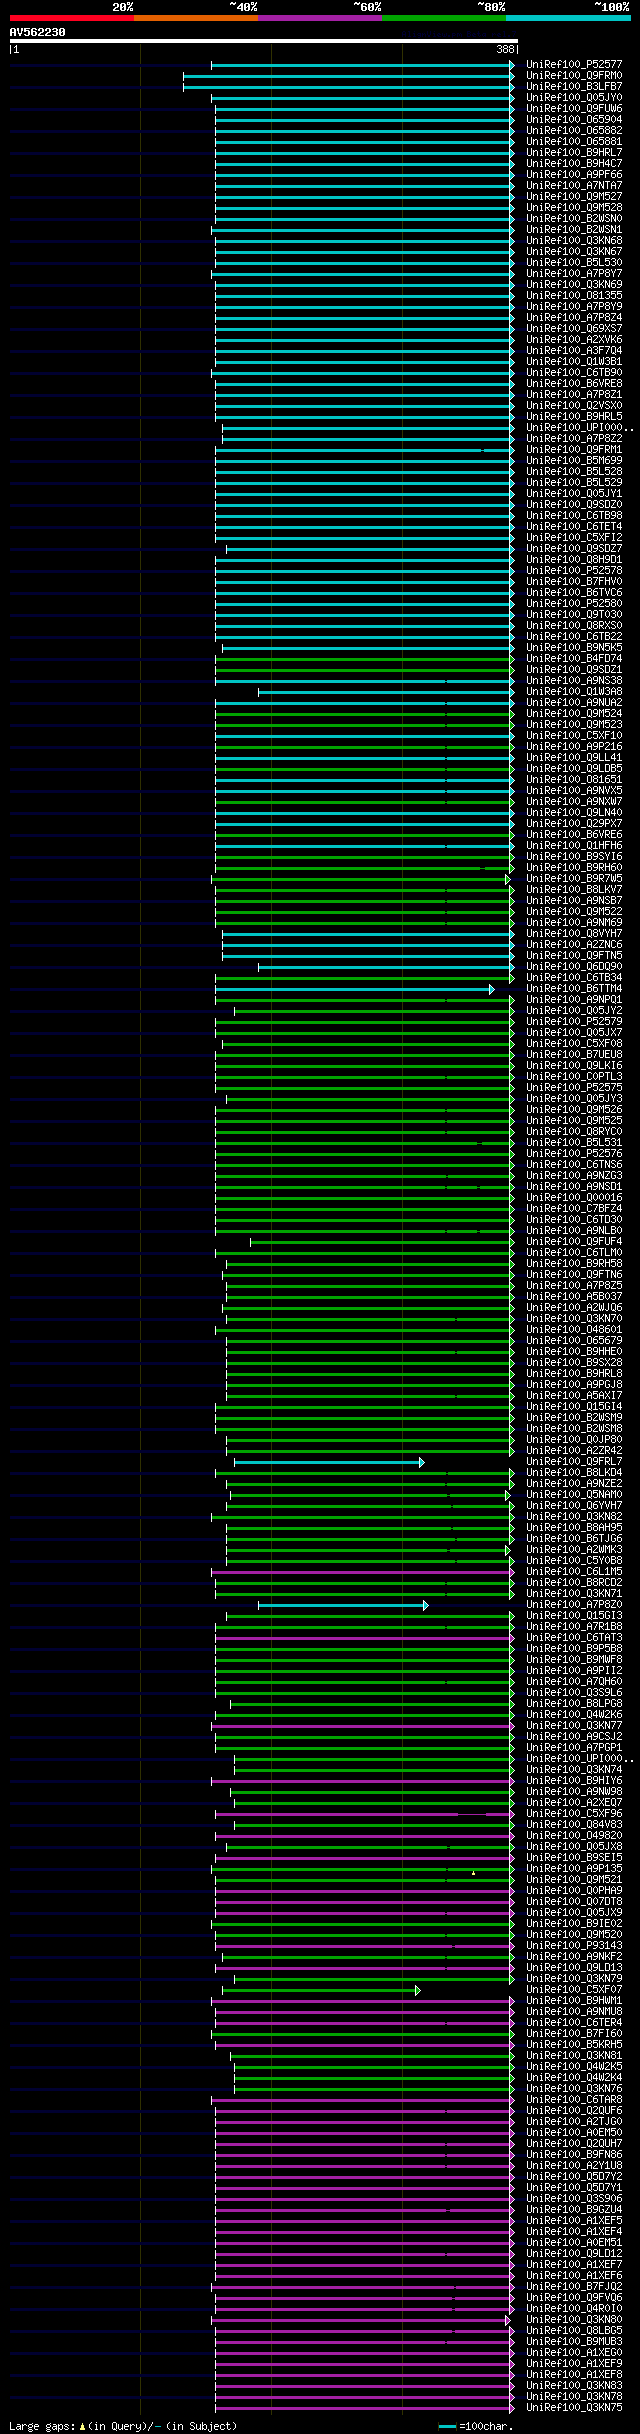
Task: Select the AV562230 query sequence label
Action: pyautogui.click(x=38, y=32)
